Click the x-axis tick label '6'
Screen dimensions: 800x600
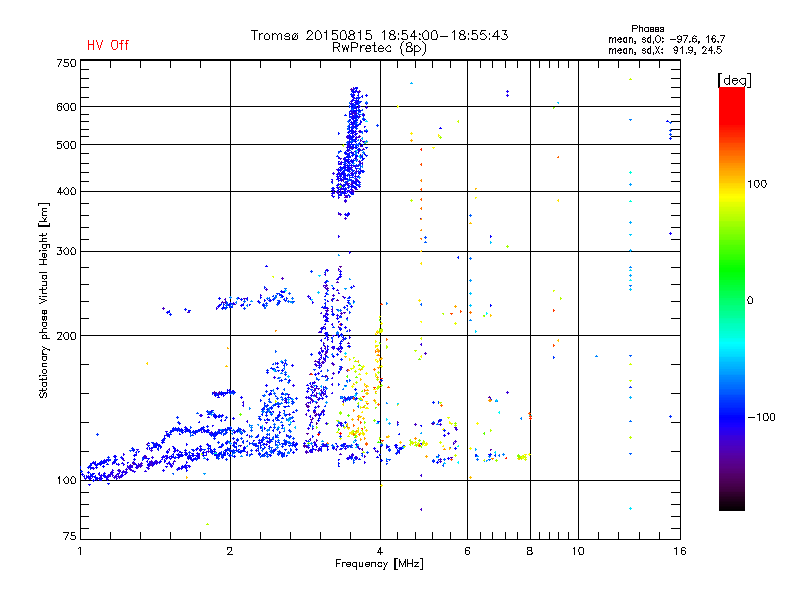[x=467, y=551]
